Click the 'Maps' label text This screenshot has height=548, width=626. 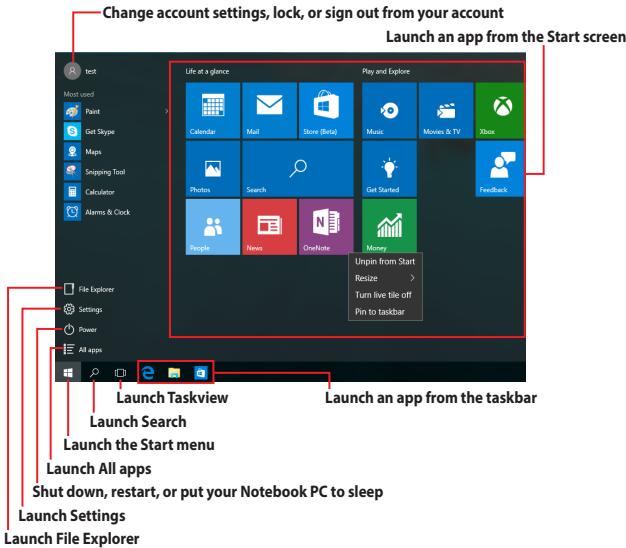point(93,152)
